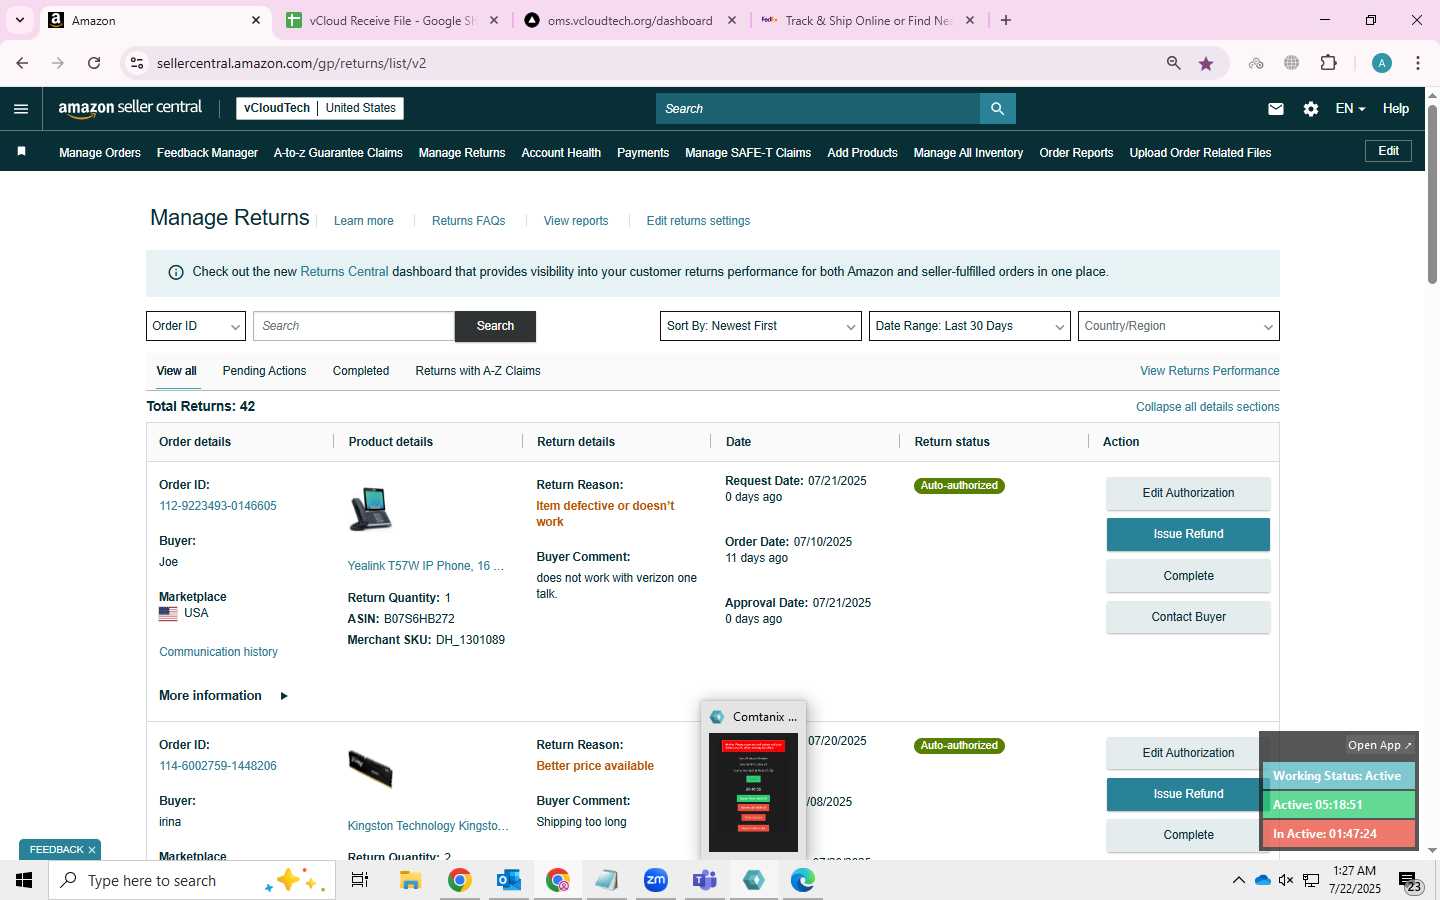Click the returns Search input field
This screenshot has height=900, width=1440.
click(354, 326)
